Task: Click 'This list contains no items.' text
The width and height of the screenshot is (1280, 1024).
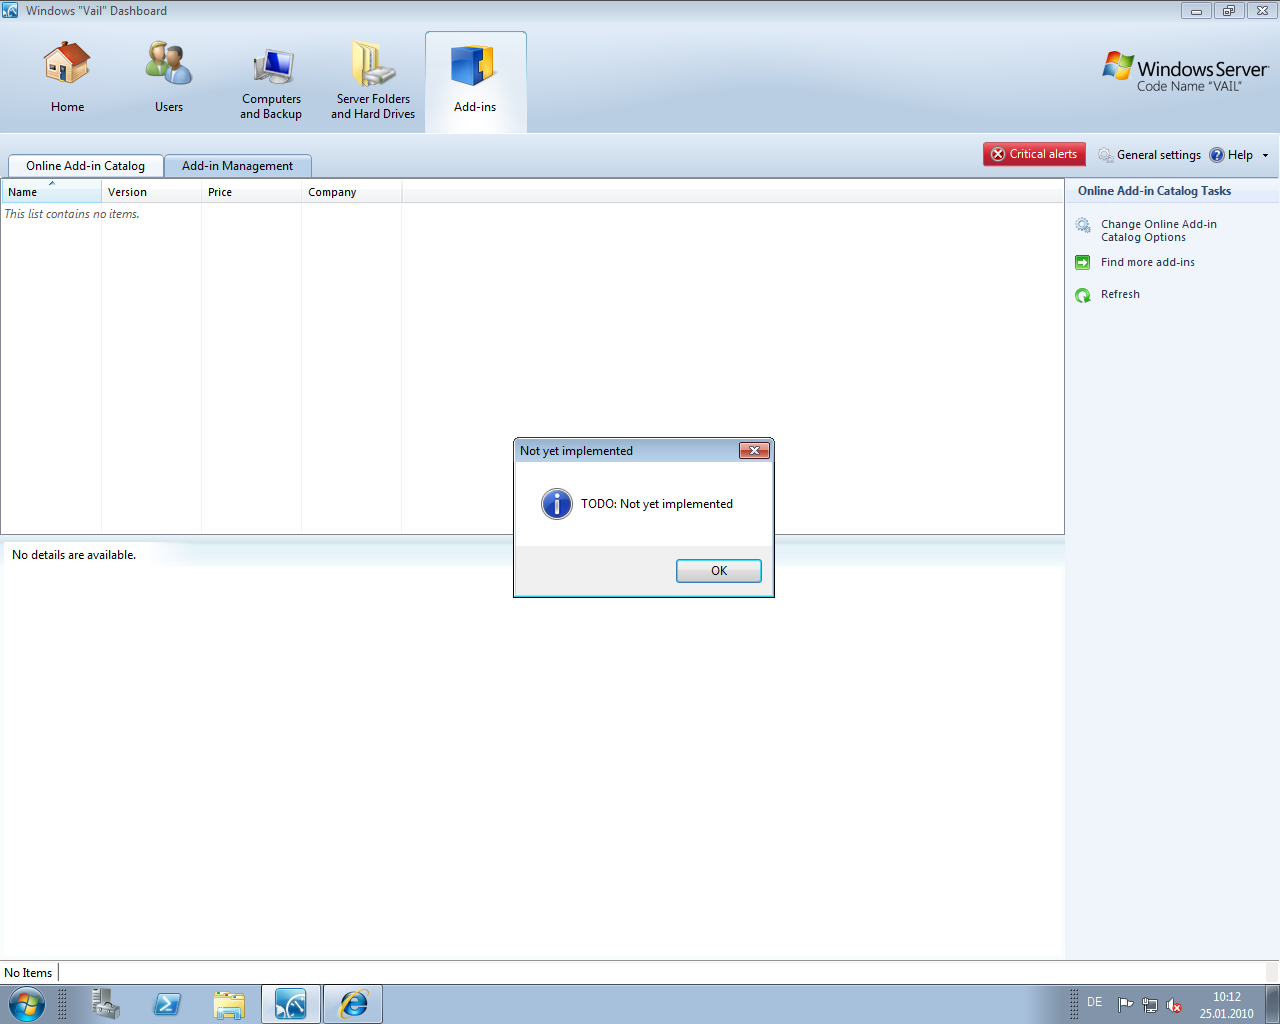Action: (72, 214)
